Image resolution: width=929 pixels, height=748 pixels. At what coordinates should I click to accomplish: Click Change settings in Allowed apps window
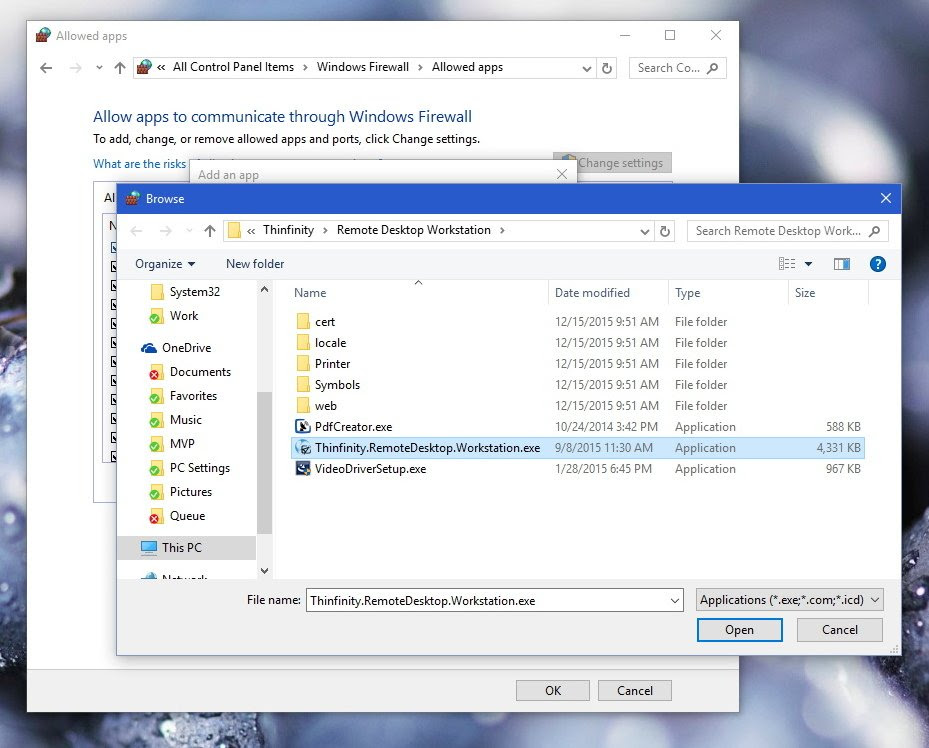612,162
